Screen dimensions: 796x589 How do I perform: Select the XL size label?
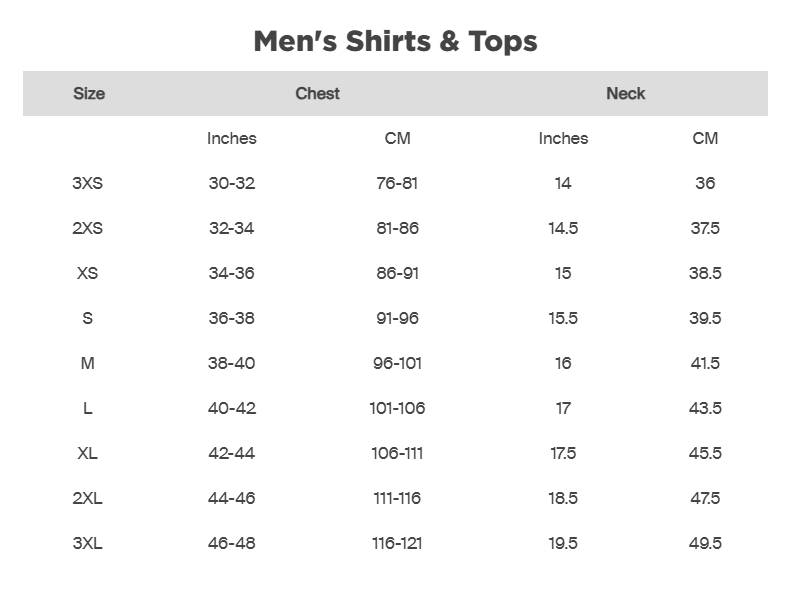coord(88,453)
